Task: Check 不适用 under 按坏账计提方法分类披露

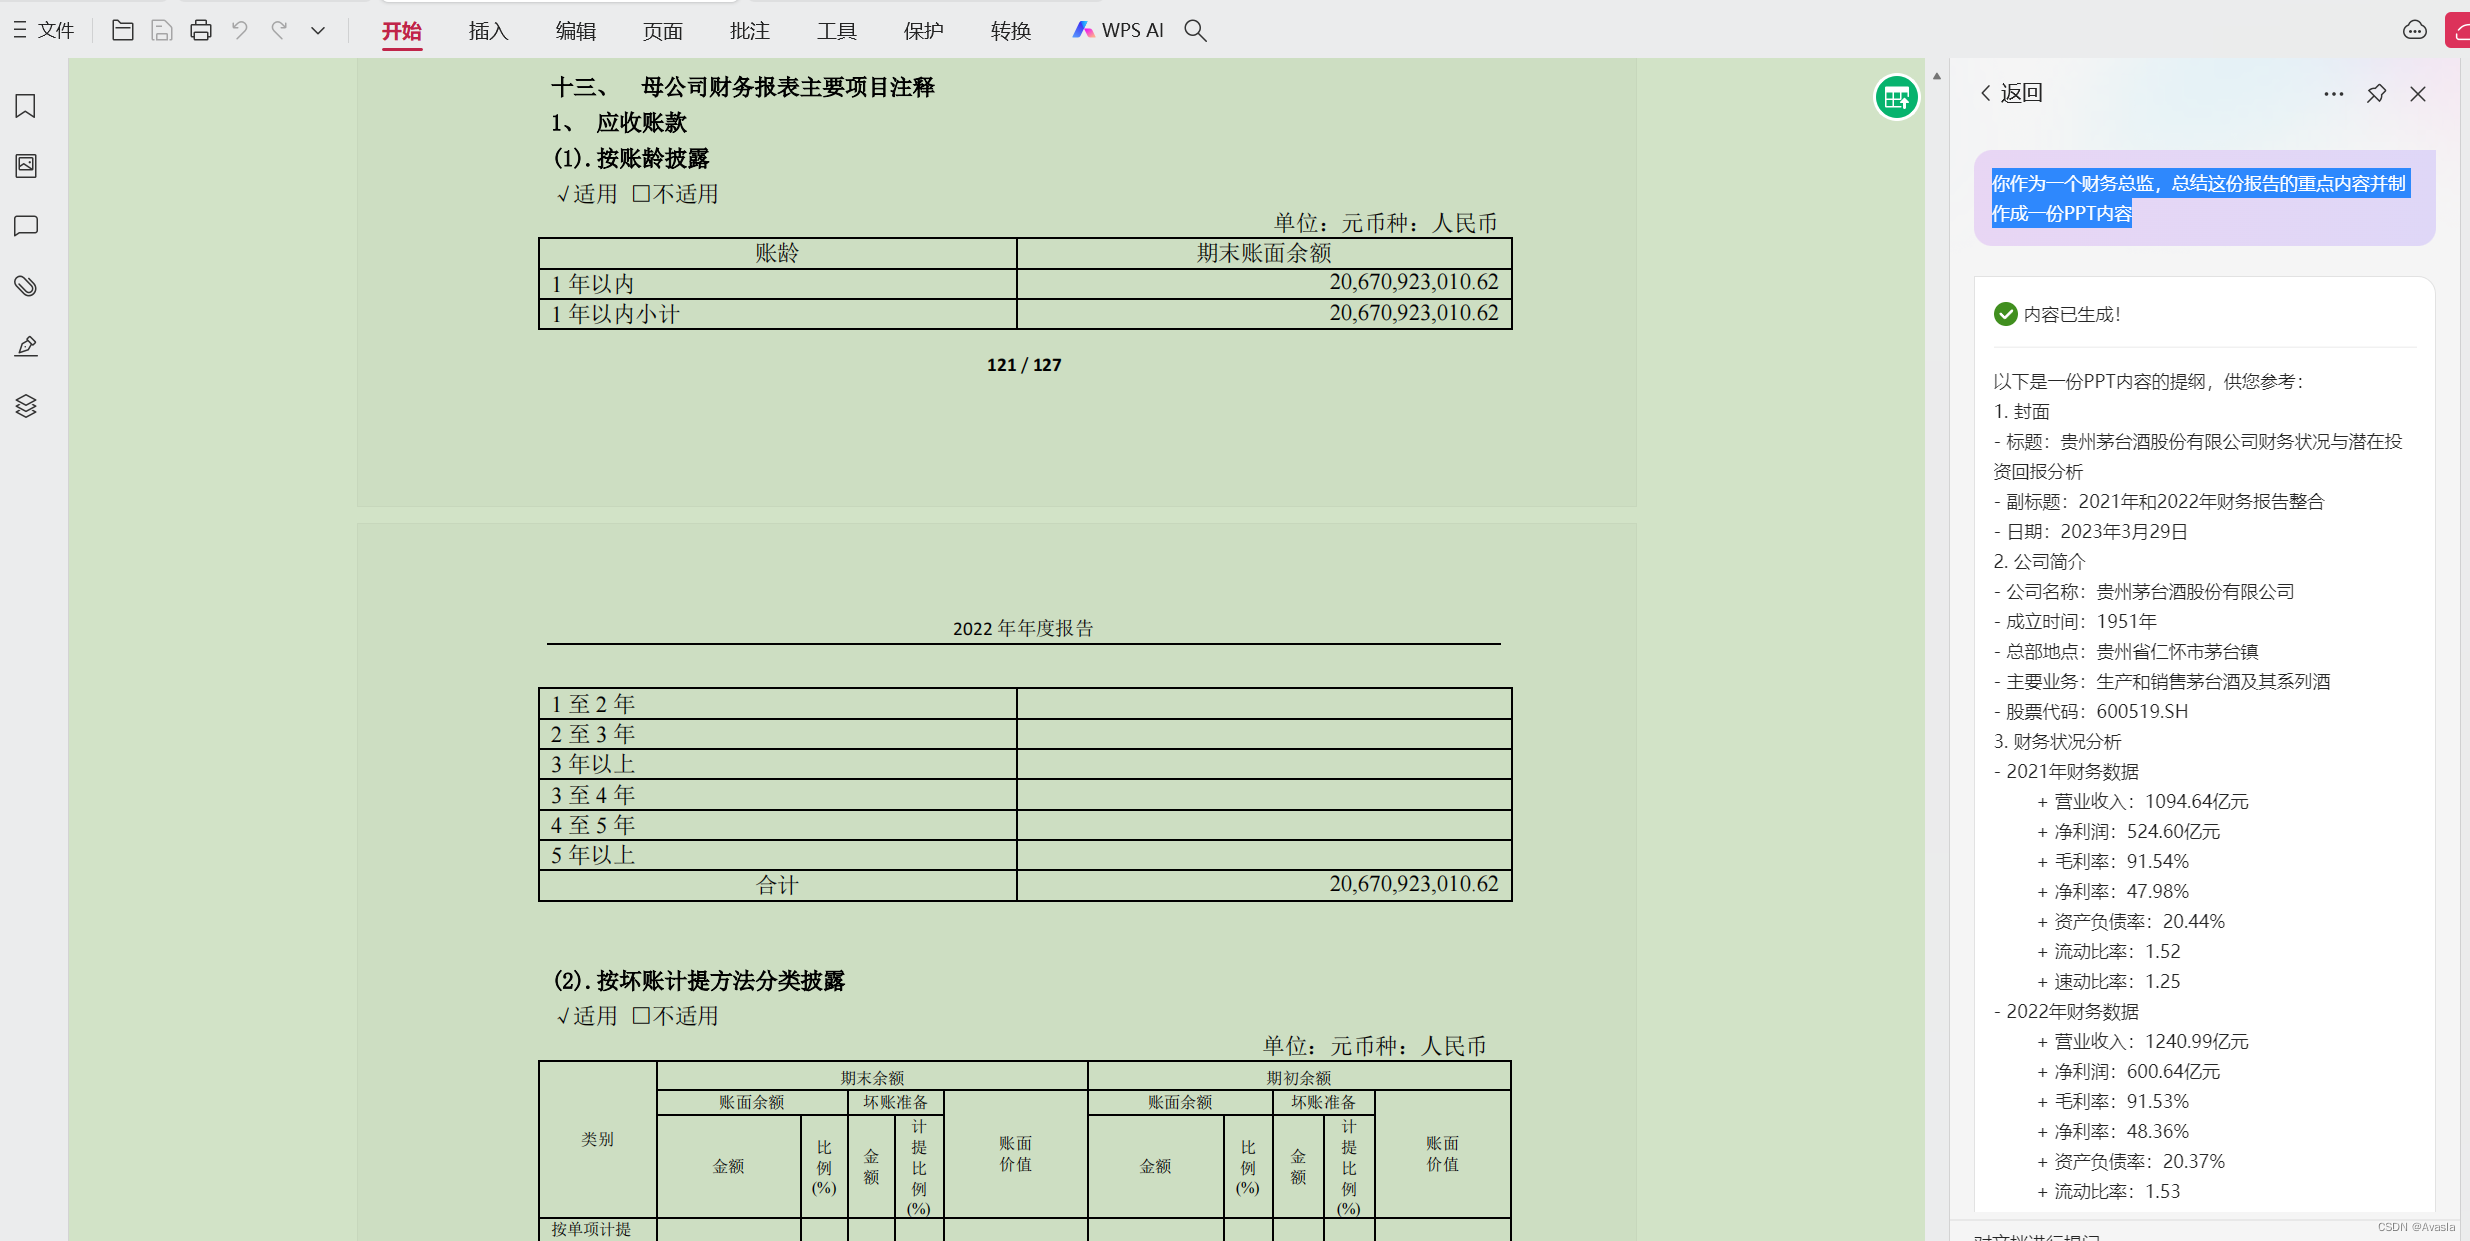Action: (x=641, y=1015)
